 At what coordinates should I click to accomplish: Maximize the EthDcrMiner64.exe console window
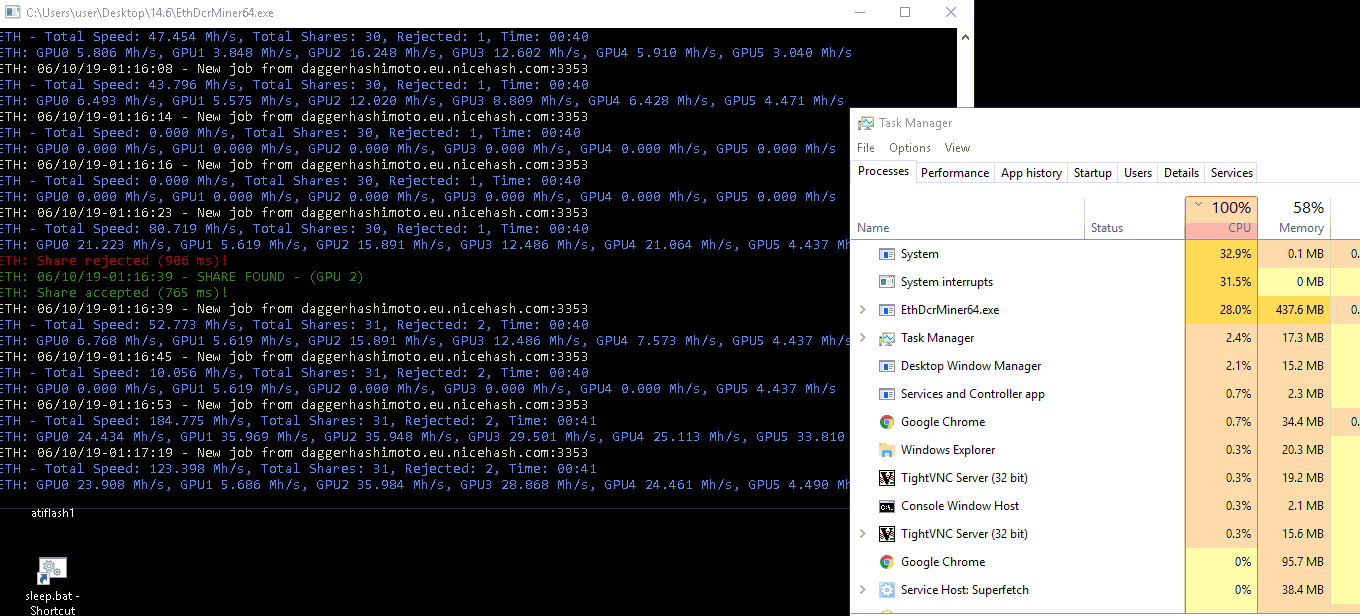tap(905, 13)
